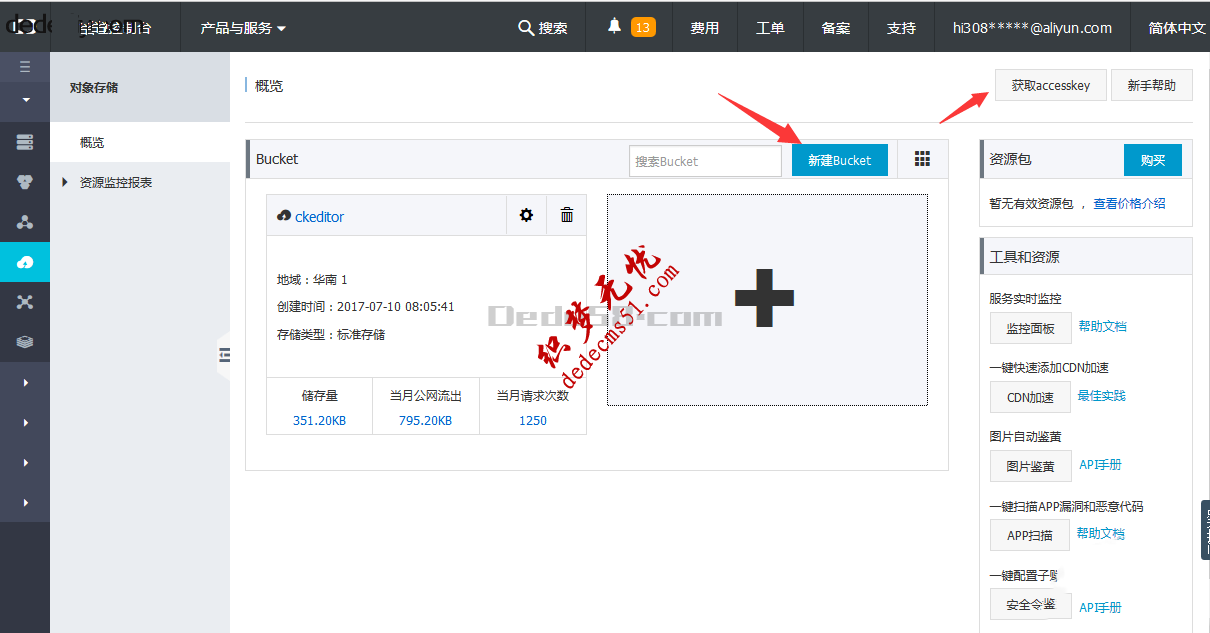
Task: Delete ckeditor bucket via trash icon
Action: coord(567,215)
